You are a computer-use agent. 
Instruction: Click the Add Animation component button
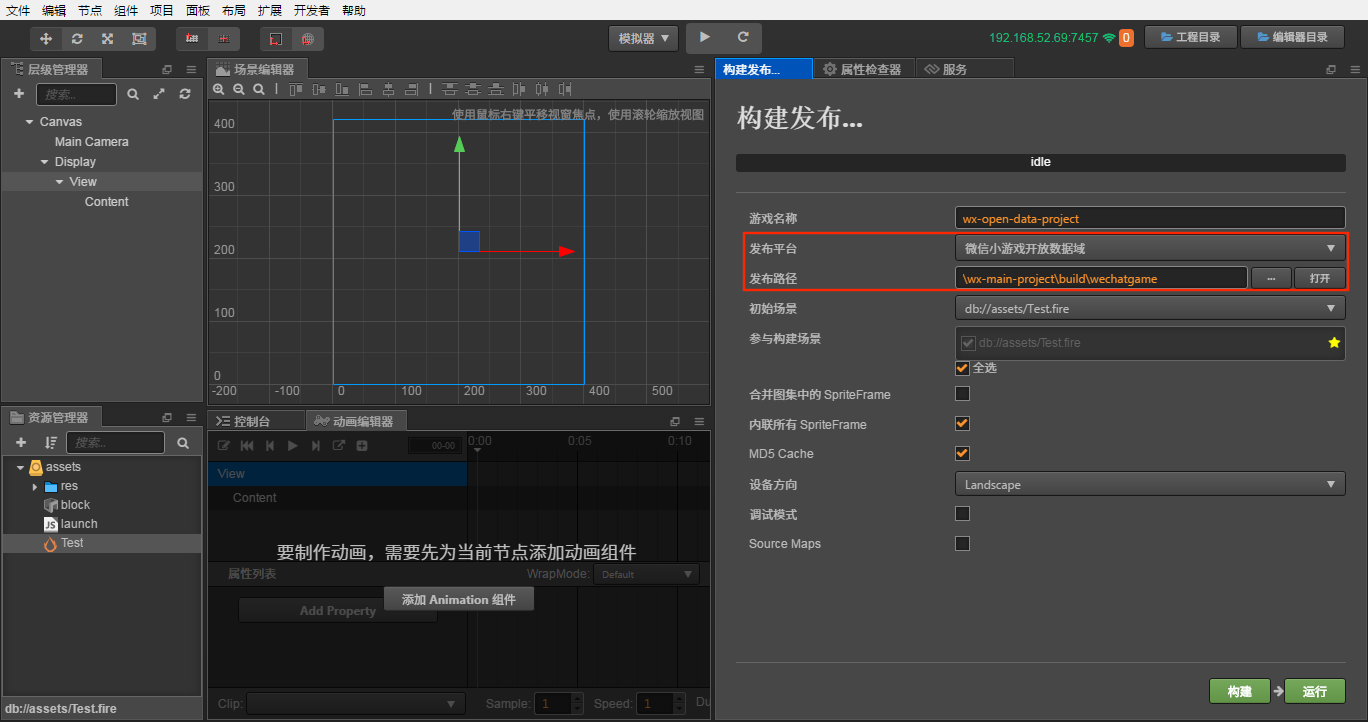tap(459, 599)
